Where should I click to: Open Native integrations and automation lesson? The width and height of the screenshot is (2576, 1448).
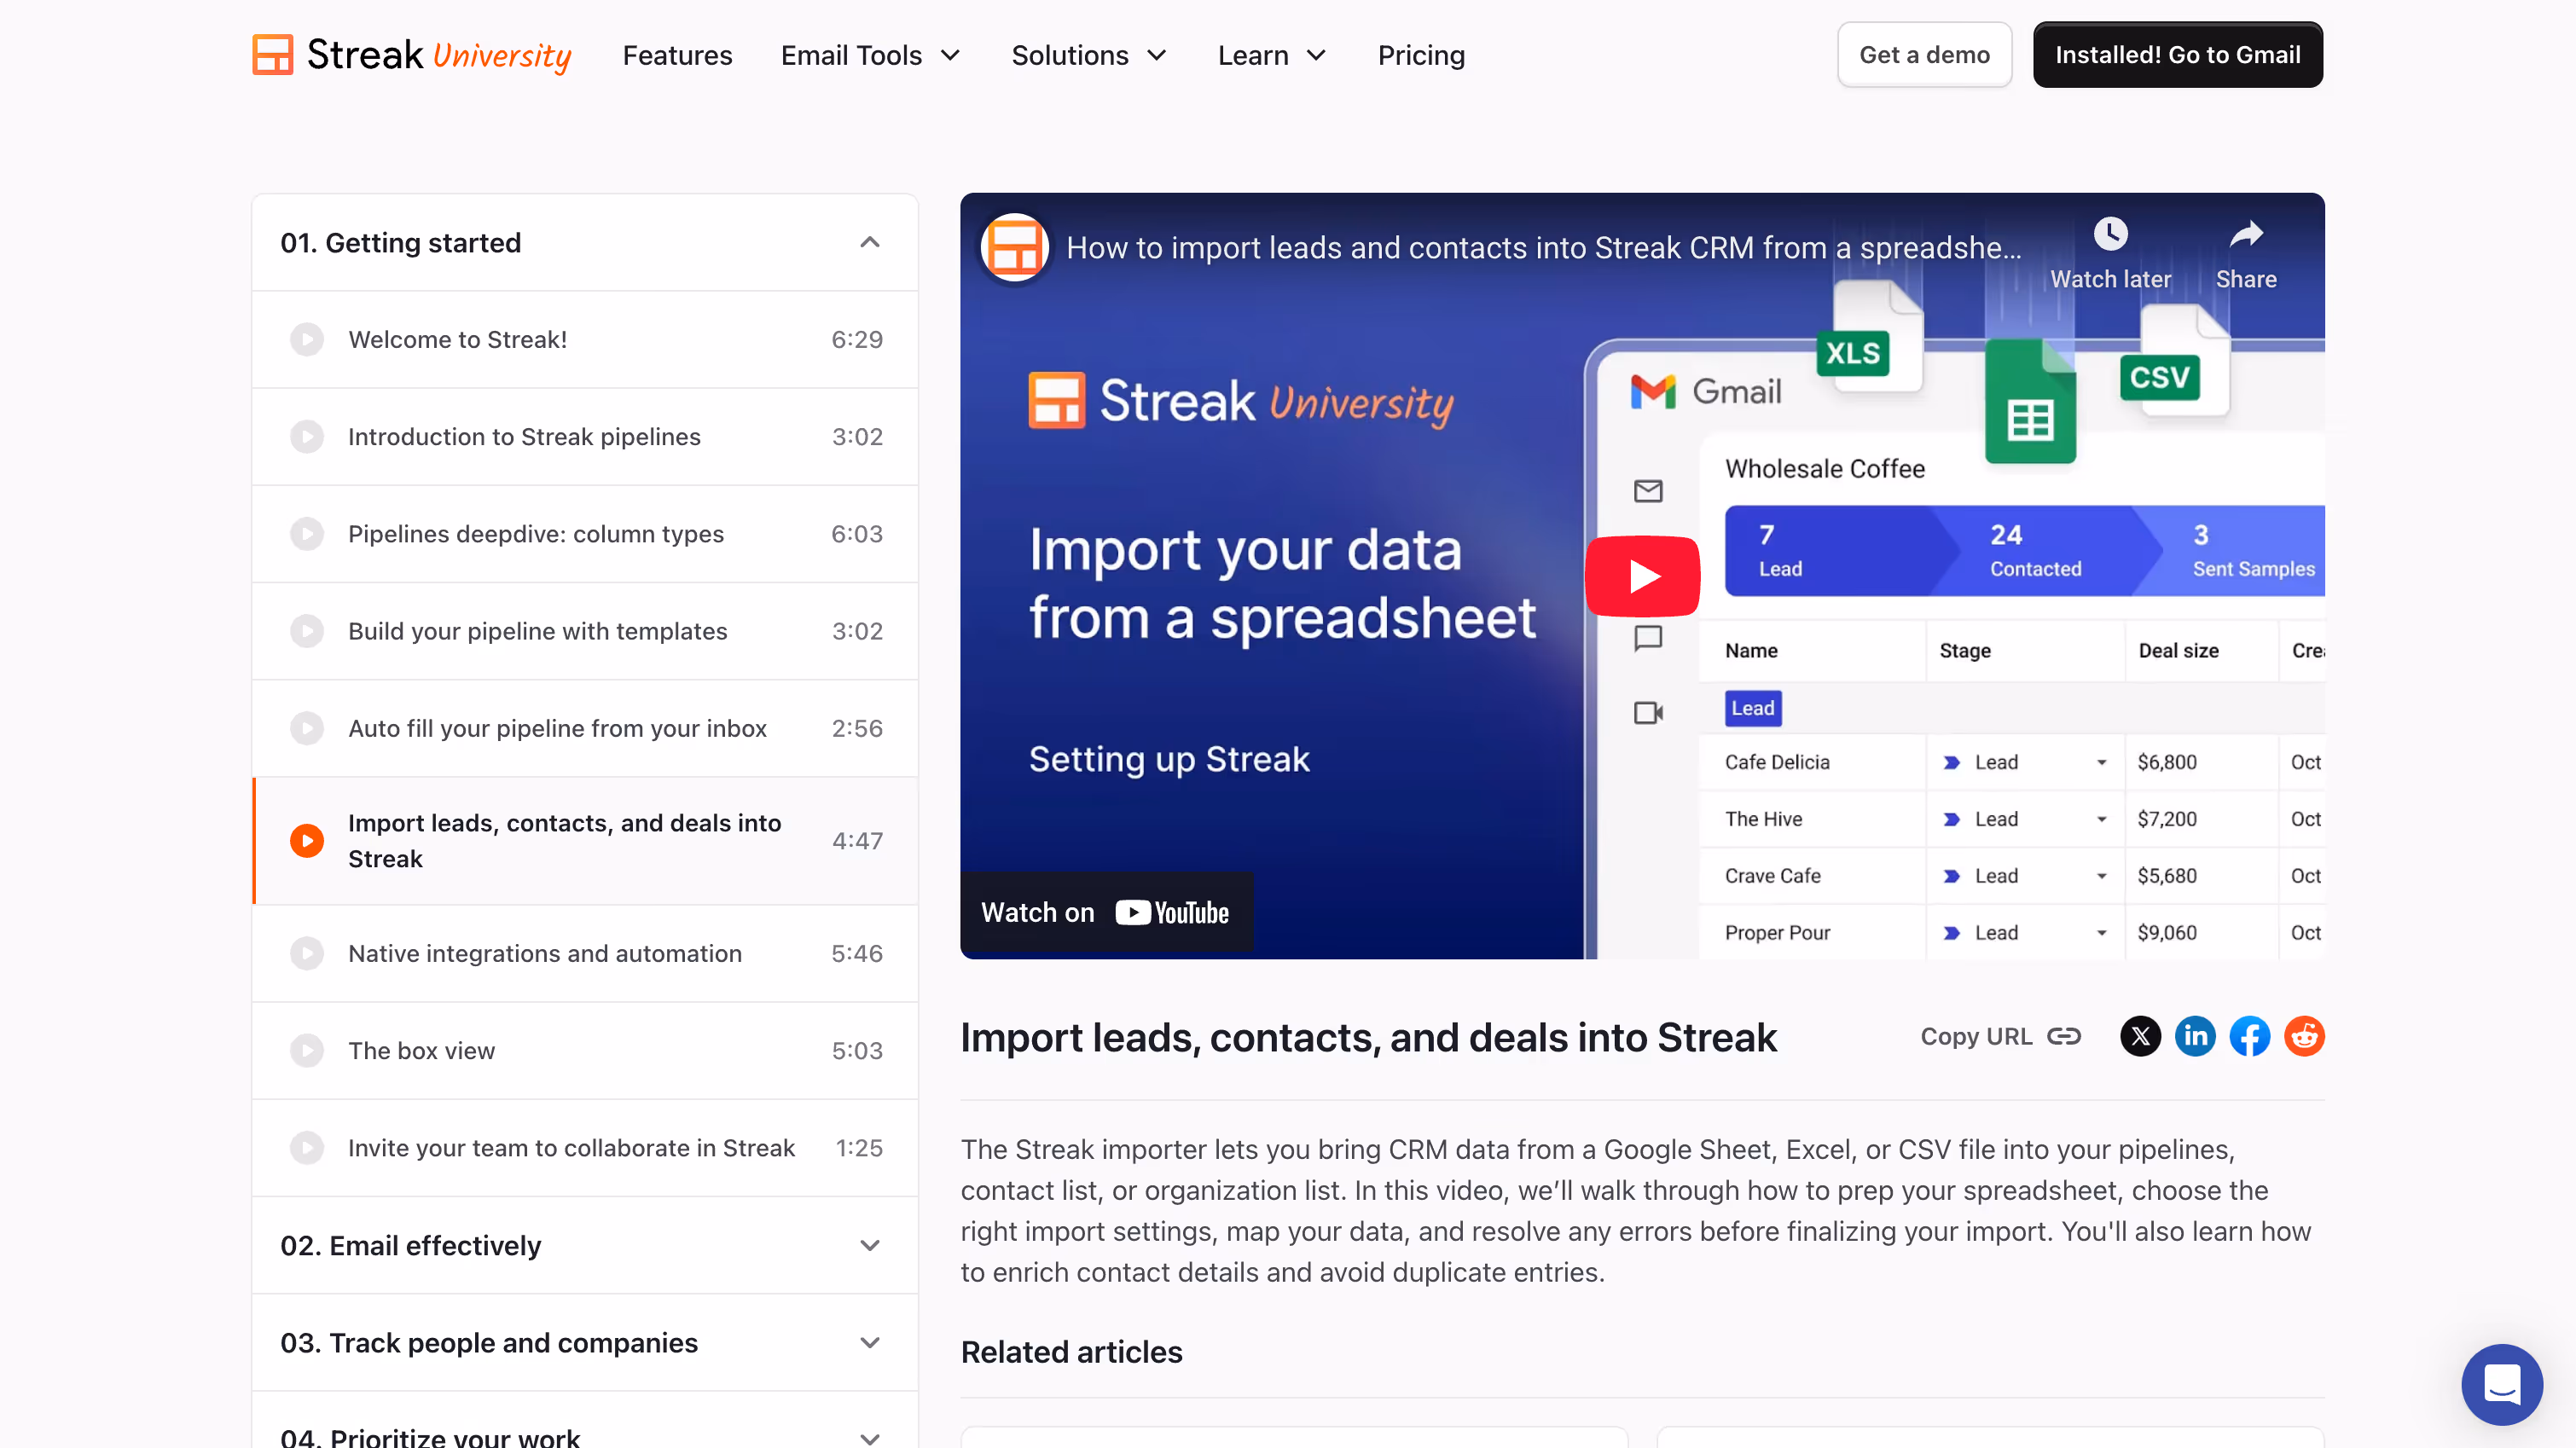(545, 953)
